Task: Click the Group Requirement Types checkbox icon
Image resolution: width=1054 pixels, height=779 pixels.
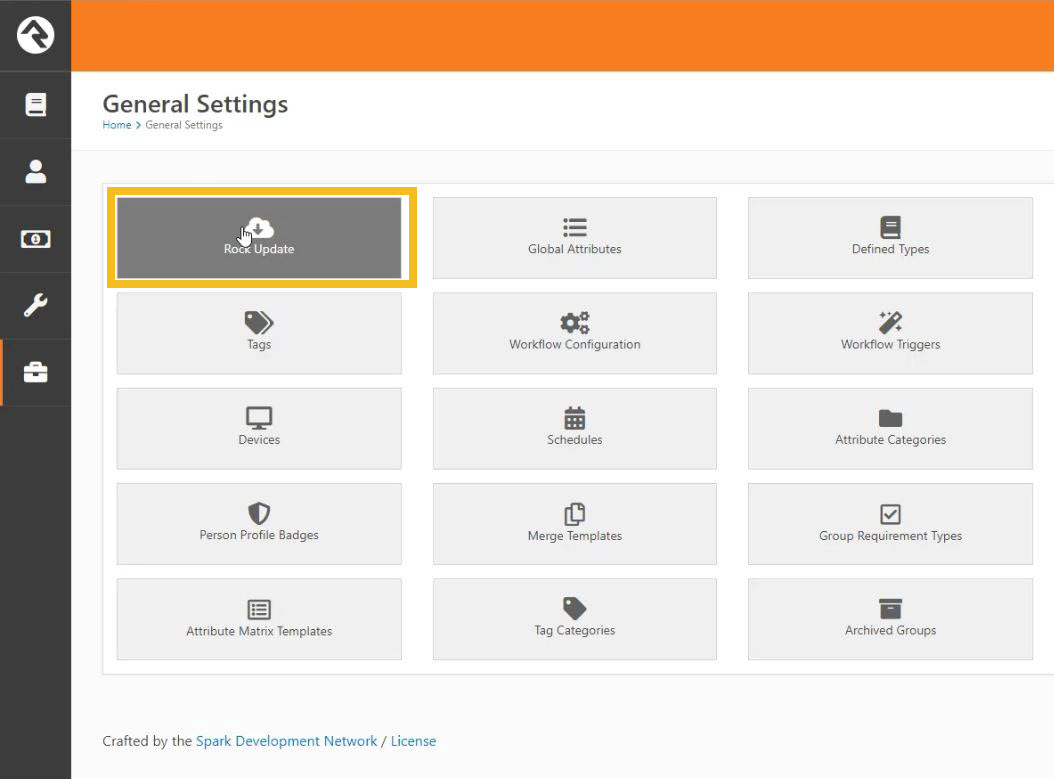Action: point(890,514)
